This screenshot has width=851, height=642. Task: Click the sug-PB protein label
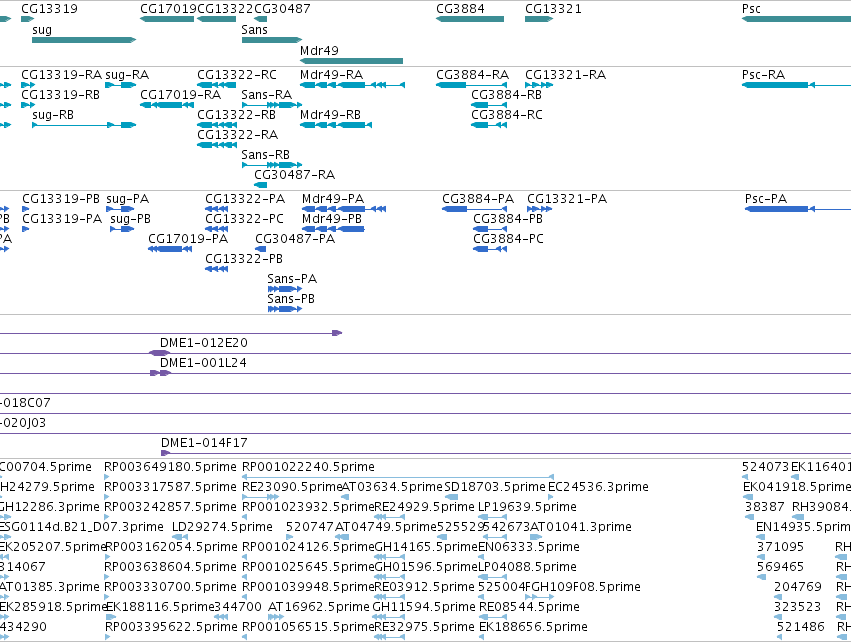tap(130, 219)
